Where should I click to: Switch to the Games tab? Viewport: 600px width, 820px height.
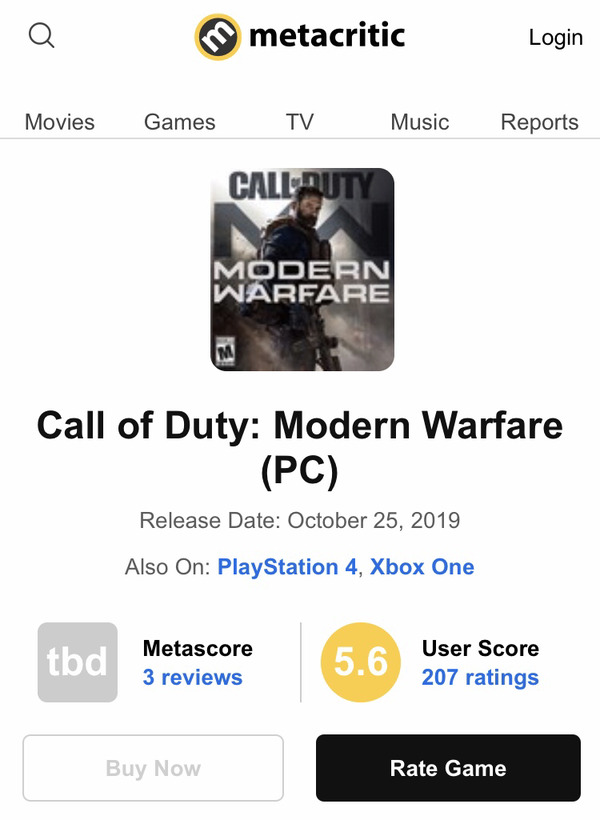pos(180,122)
